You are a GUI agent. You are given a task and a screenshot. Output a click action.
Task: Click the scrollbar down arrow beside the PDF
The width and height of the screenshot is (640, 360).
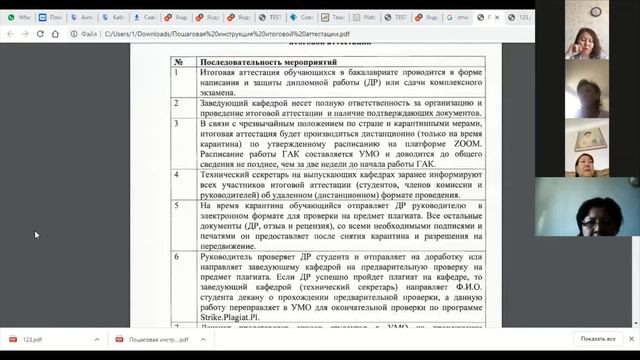point(636,323)
